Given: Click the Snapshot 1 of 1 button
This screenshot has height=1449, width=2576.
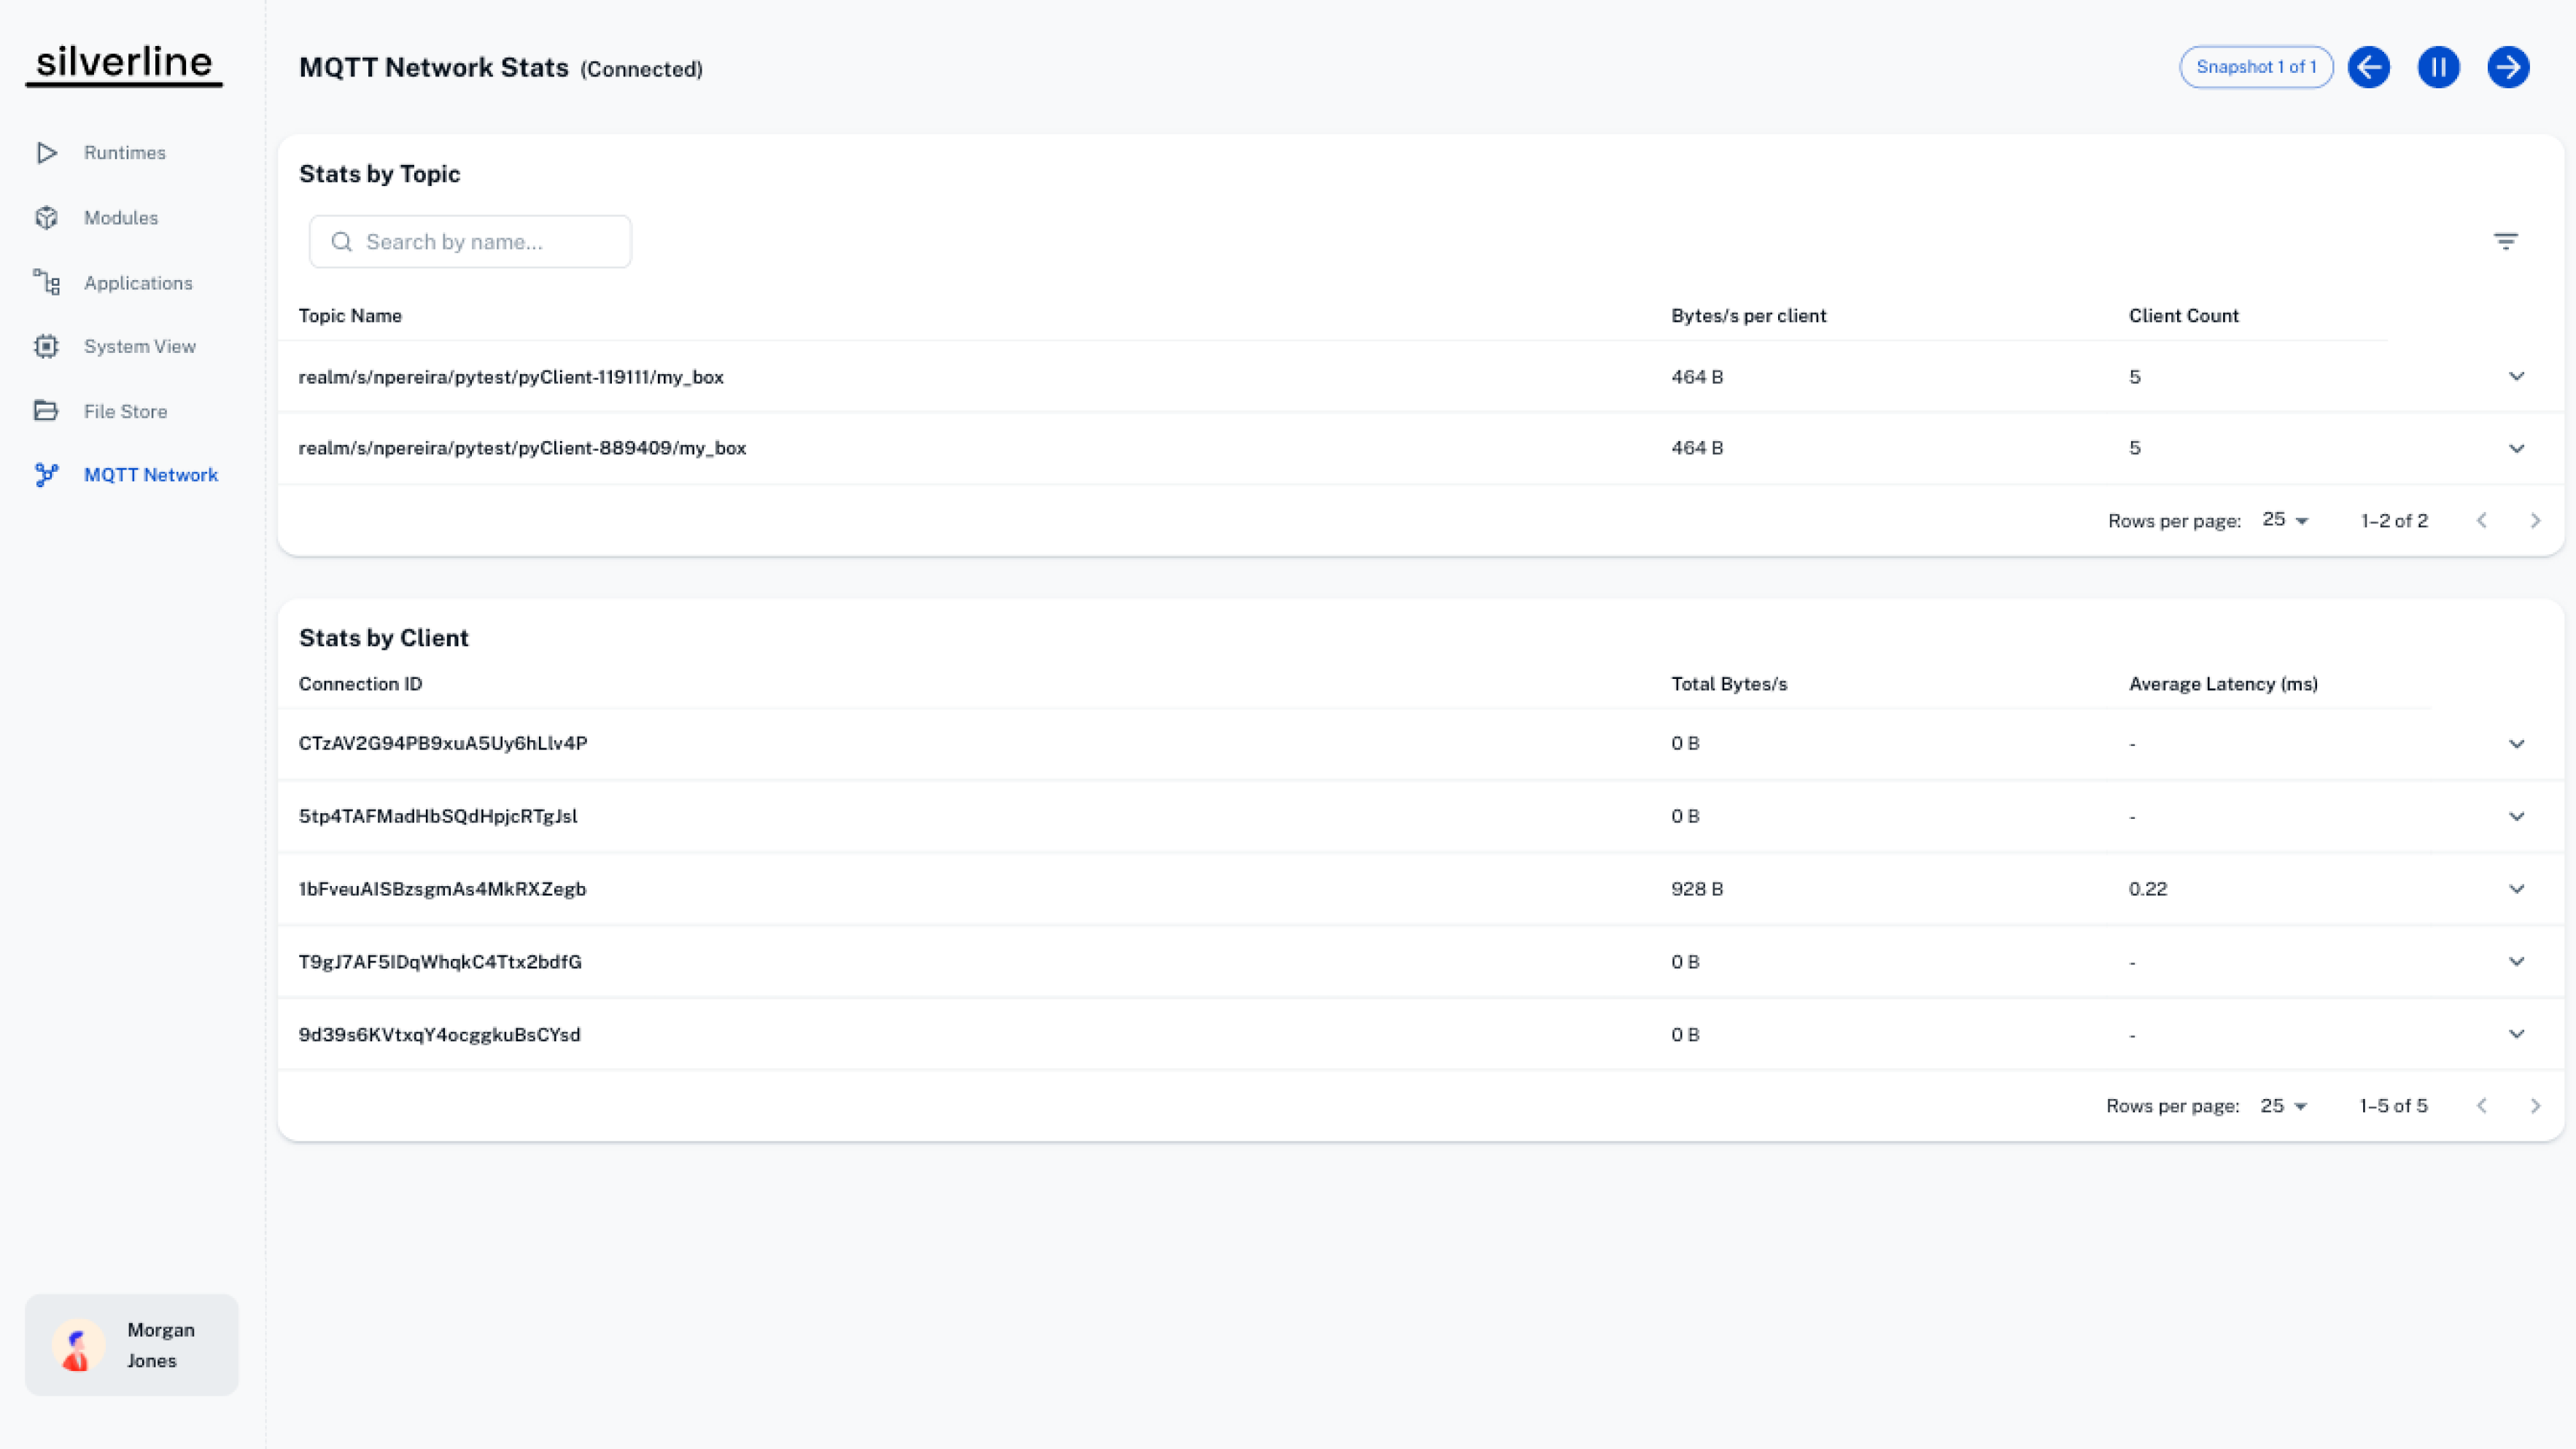Looking at the screenshot, I should [x=2256, y=67].
